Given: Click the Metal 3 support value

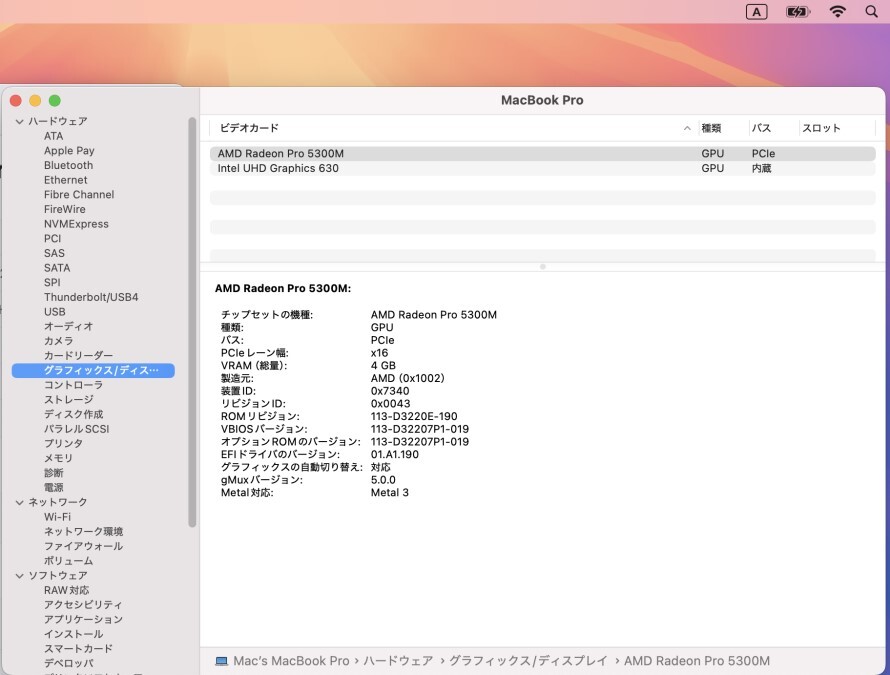Looking at the screenshot, I should point(389,493).
